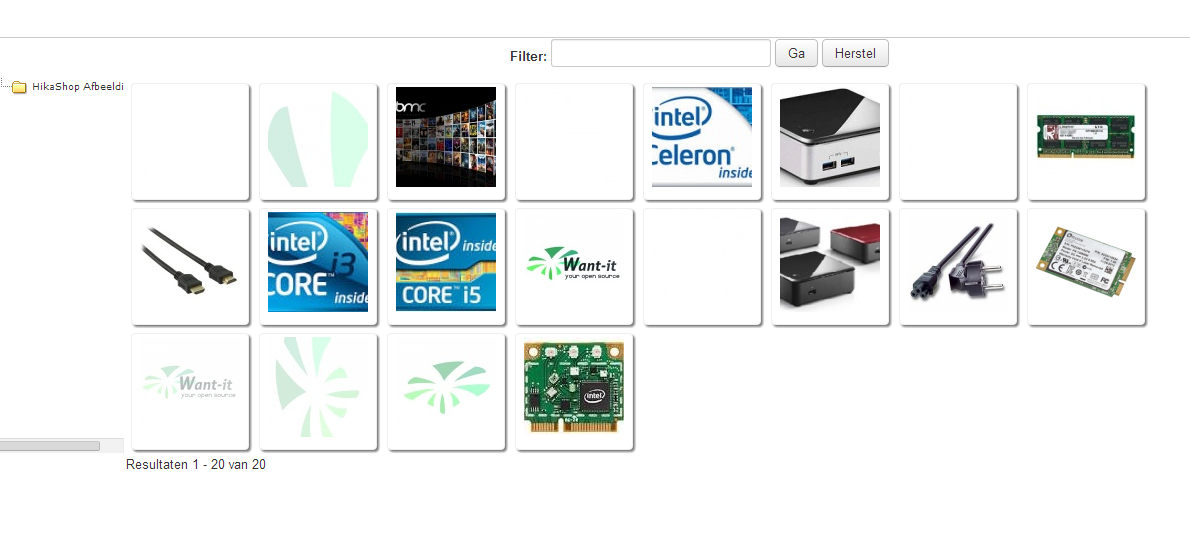Viewport: 1190px width, 539px height.
Task: Select the power cord plug thumbnail
Action: point(958,266)
